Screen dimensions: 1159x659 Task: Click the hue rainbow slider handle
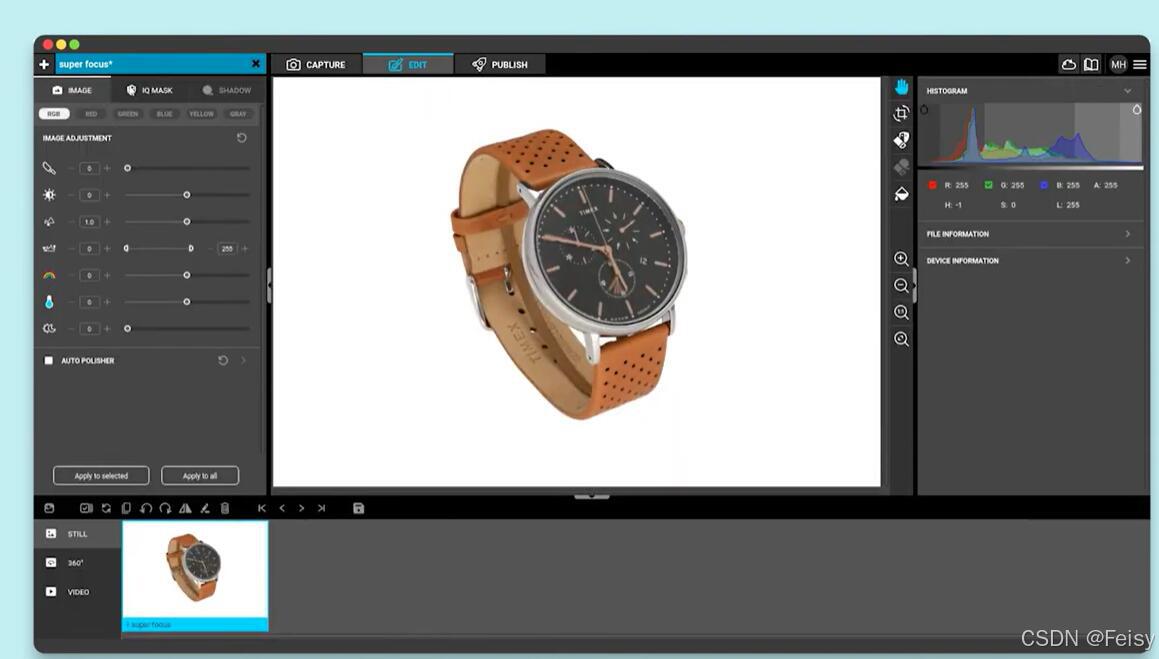(186, 275)
